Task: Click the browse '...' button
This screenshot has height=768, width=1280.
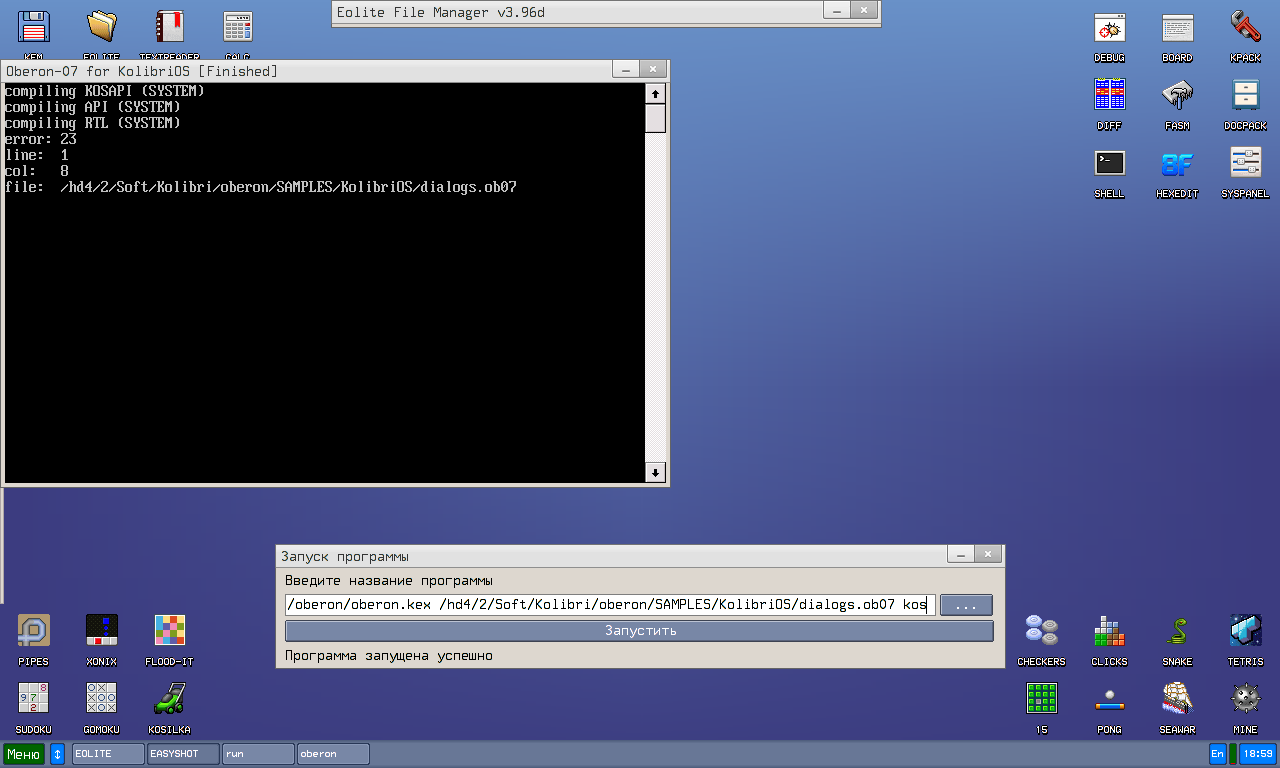Action: [x=966, y=605]
